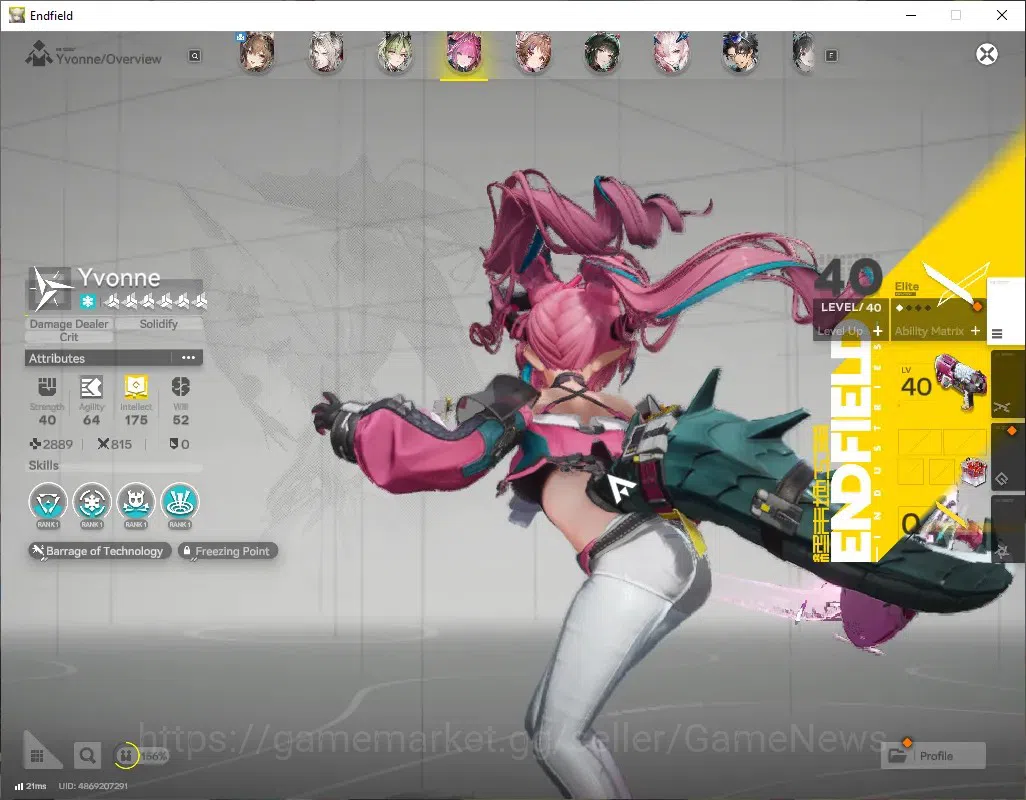1026x800 pixels.
Task: Click the HP value 2889
Action: (x=51, y=444)
